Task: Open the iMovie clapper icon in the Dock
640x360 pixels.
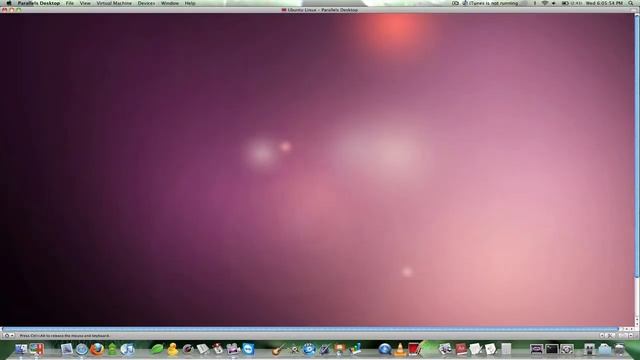Action: tap(233, 349)
